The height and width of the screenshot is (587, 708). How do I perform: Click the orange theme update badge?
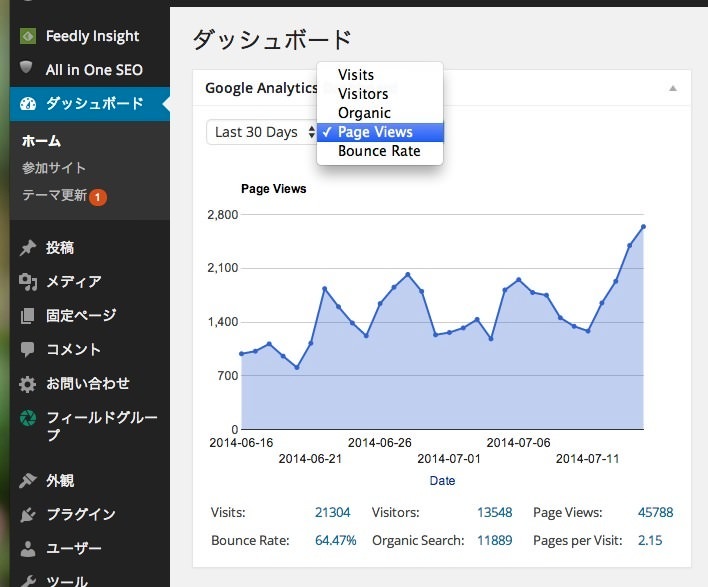click(x=98, y=197)
